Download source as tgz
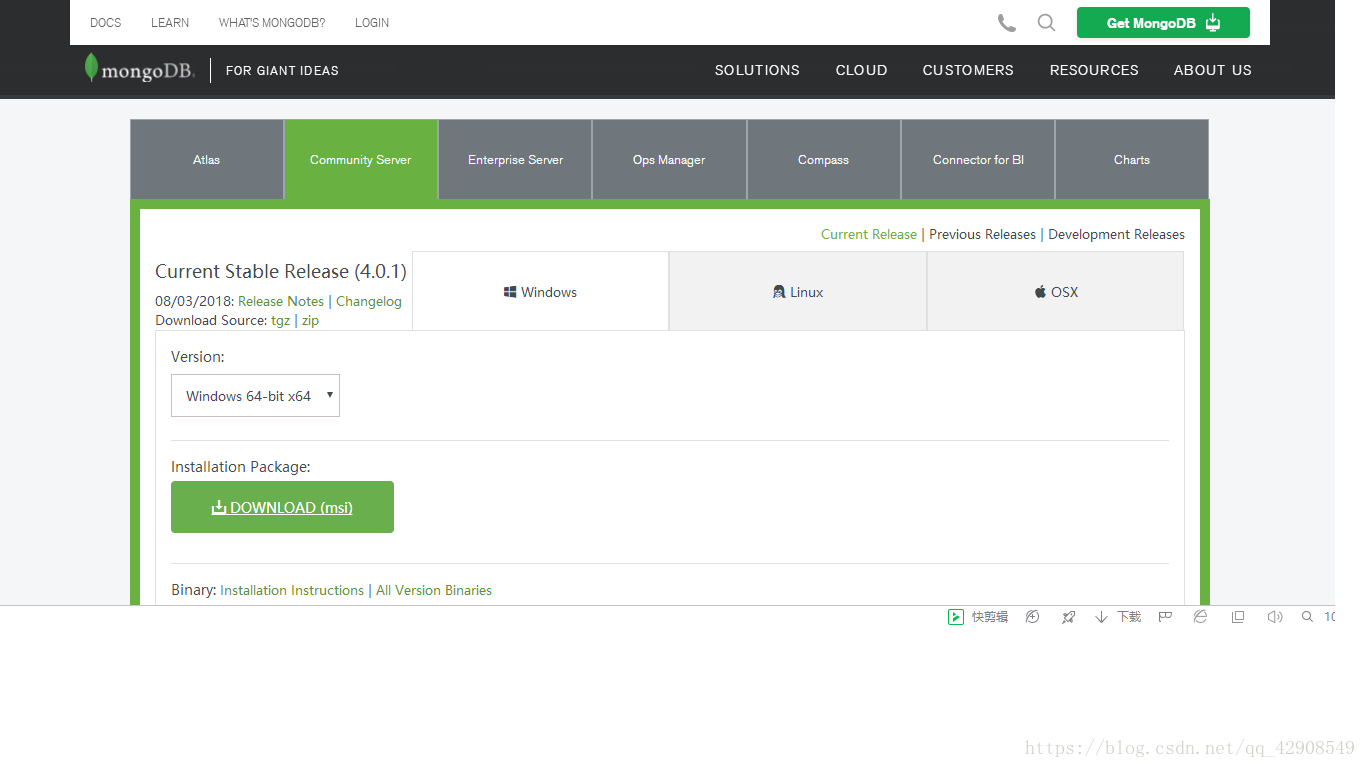This screenshot has width=1366, height=768. pyautogui.click(x=280, y=321)
